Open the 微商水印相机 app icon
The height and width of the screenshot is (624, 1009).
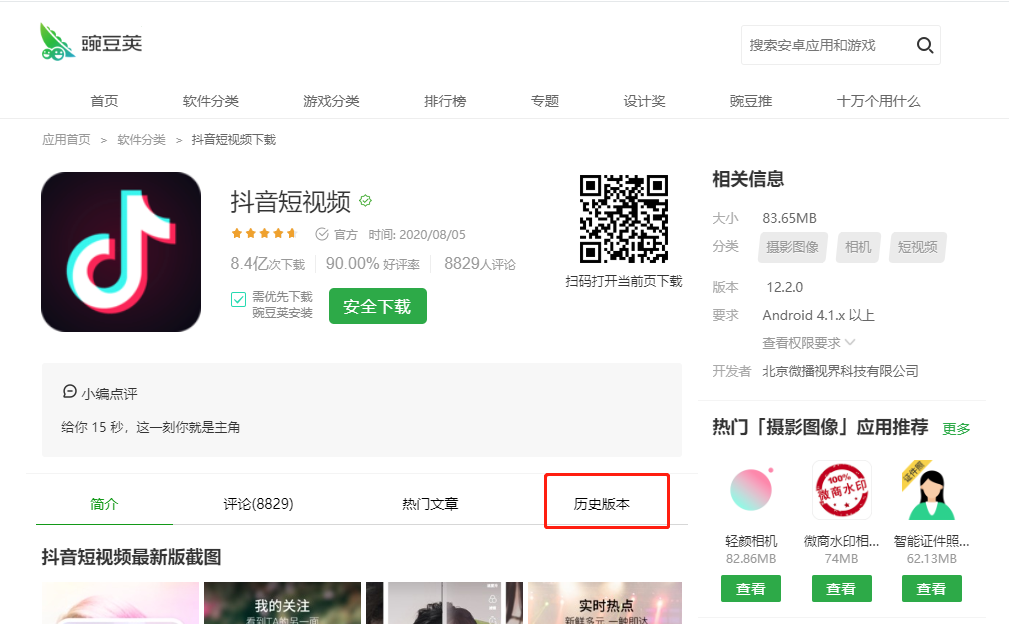point(841,490)
